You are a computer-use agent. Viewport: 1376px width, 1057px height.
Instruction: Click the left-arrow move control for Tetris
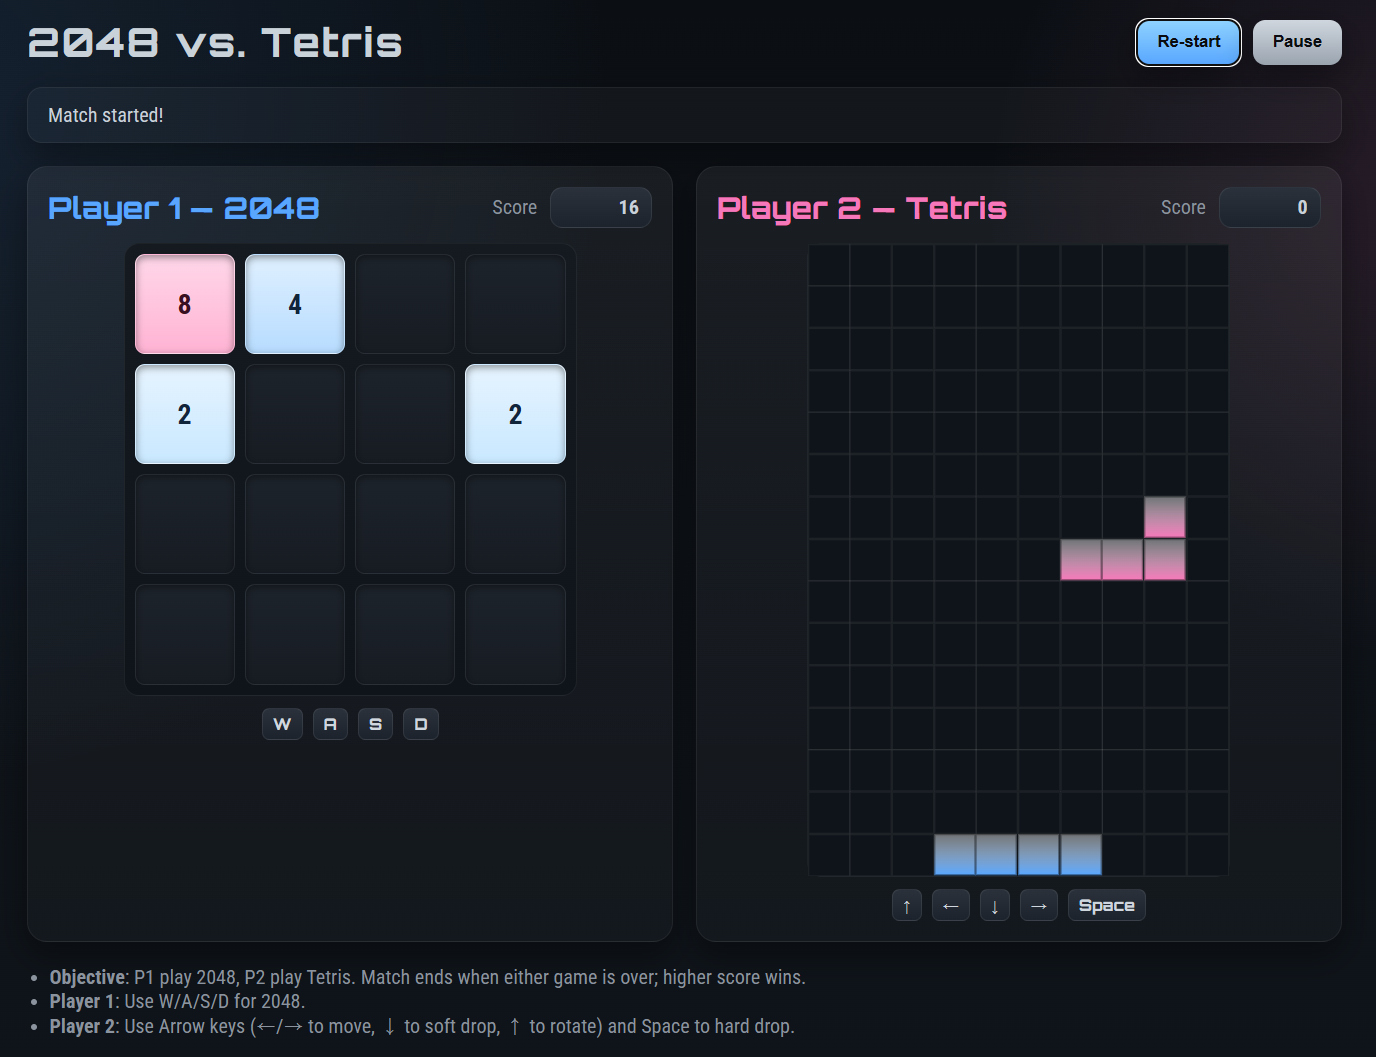[x=950, y=905]
